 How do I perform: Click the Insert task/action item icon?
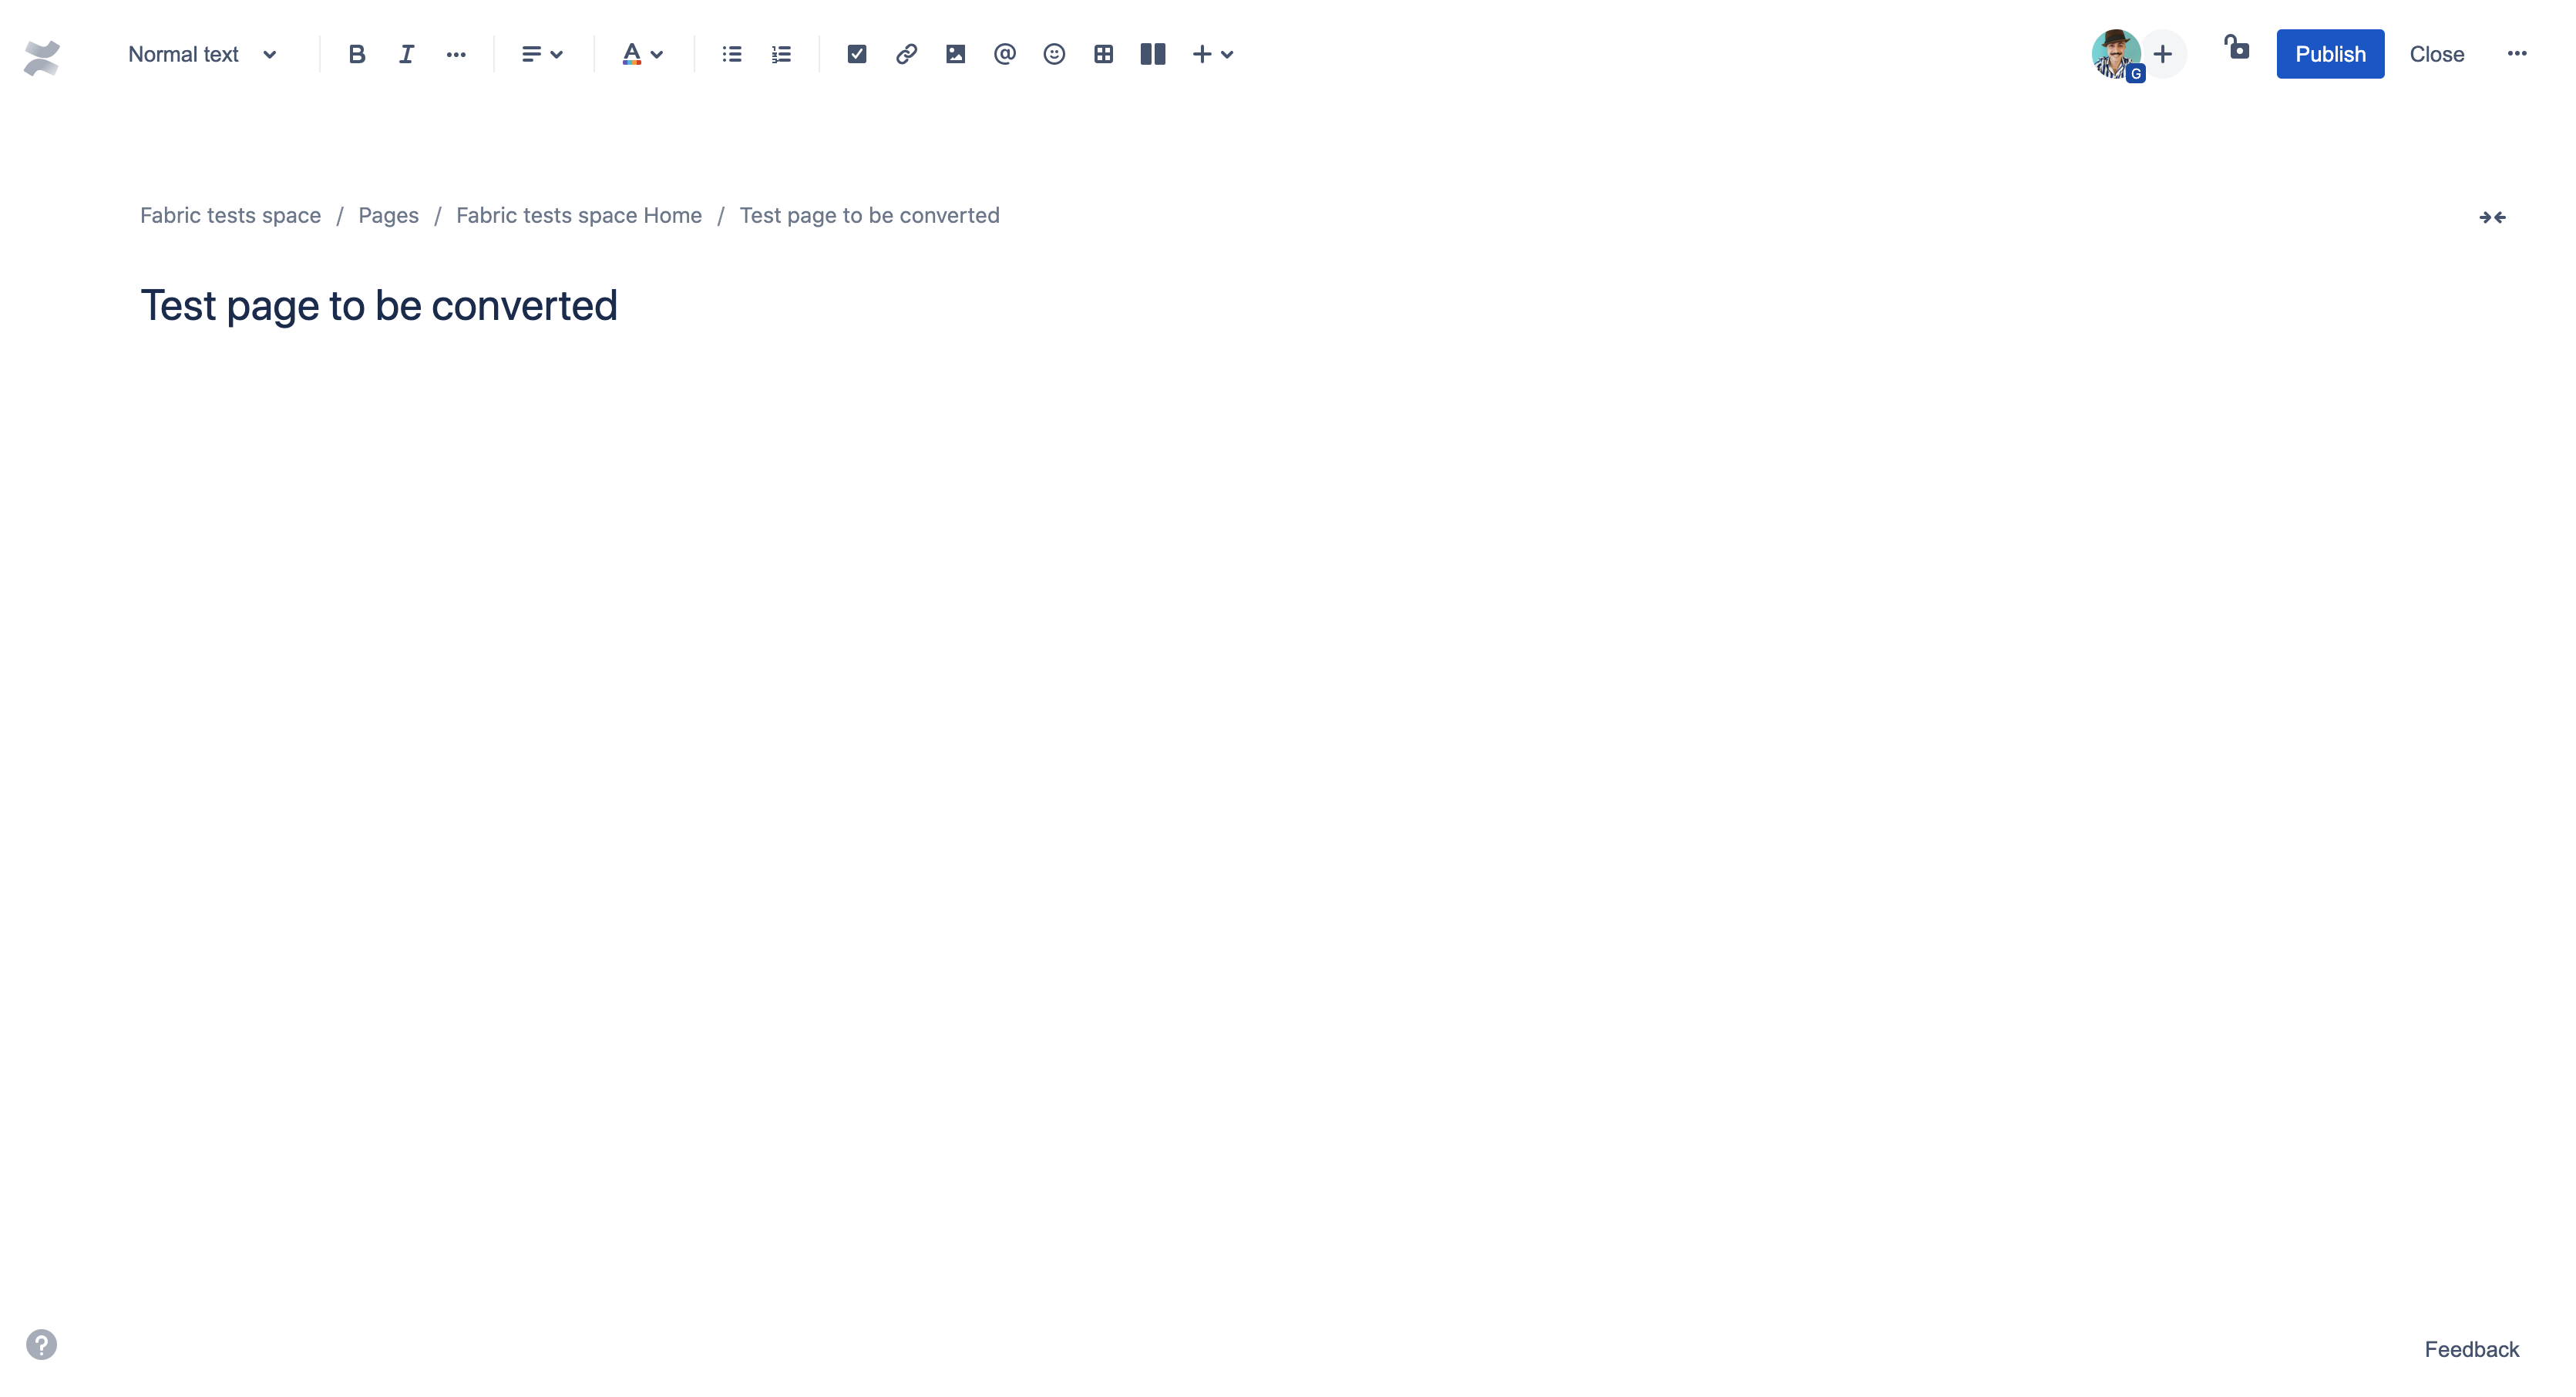tap(855, 53)
